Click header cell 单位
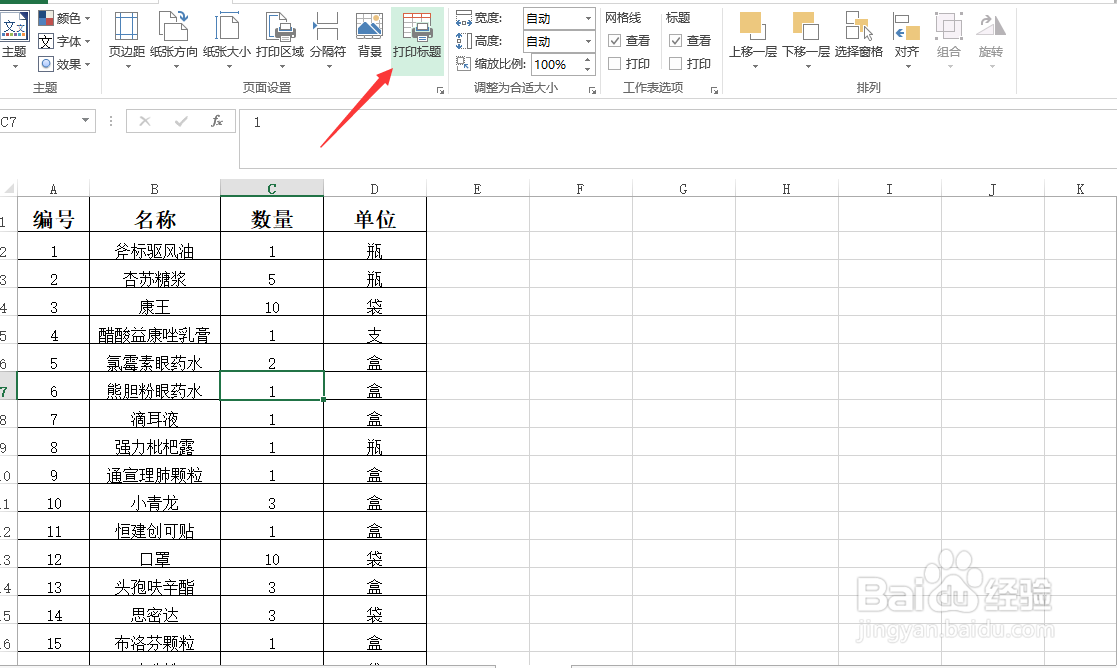The height and width of the screenshot is (668, 1117). point(375,214)
